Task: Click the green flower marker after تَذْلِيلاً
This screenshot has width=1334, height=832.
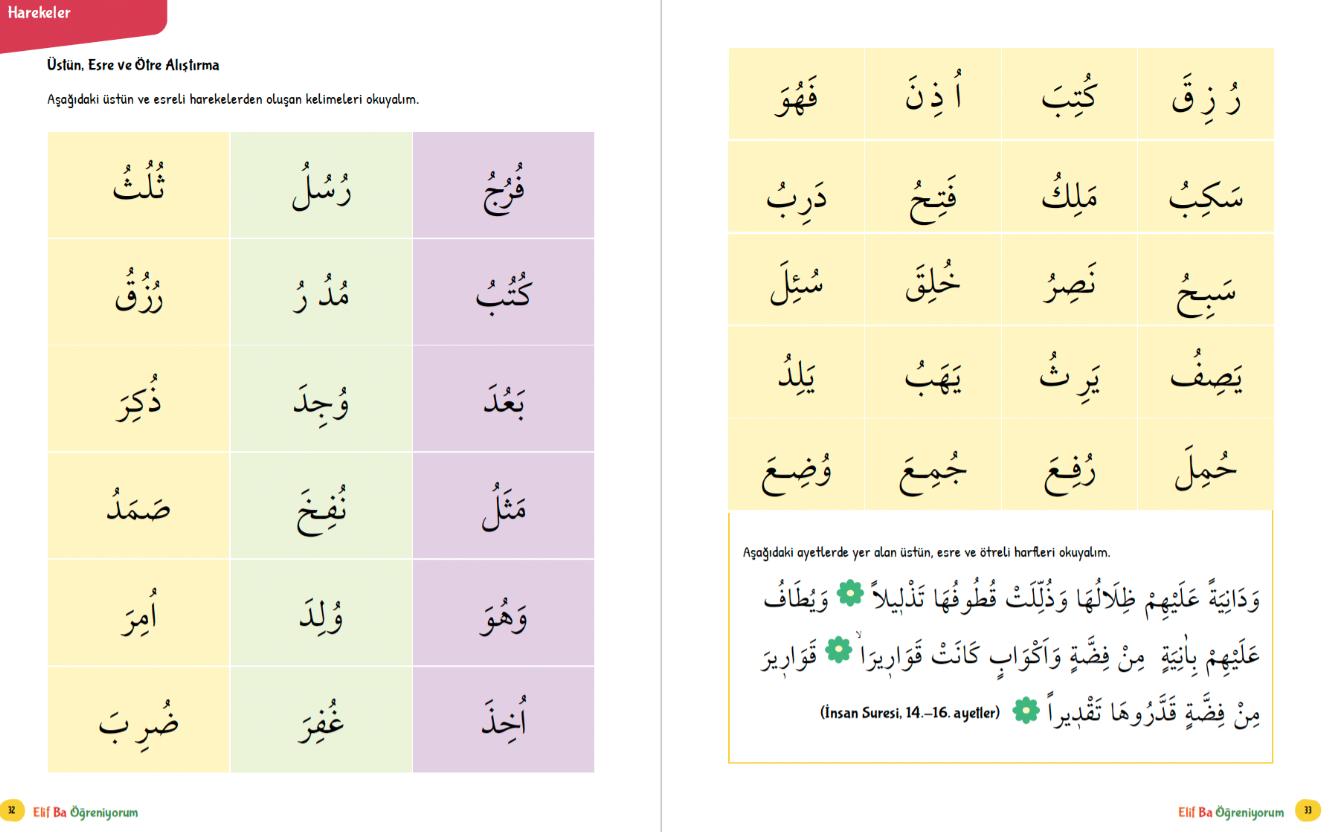Action: click(x=849, y=595)
